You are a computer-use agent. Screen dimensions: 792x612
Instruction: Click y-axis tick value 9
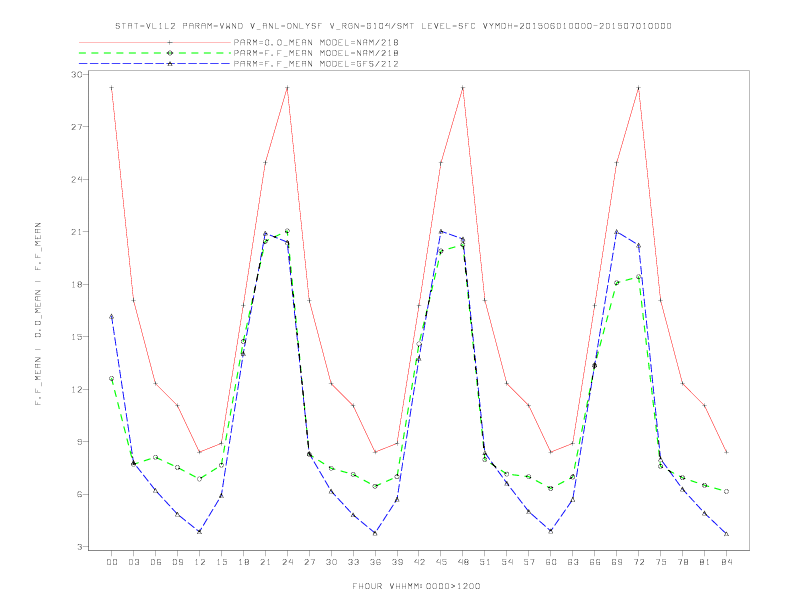pos(80,442)
